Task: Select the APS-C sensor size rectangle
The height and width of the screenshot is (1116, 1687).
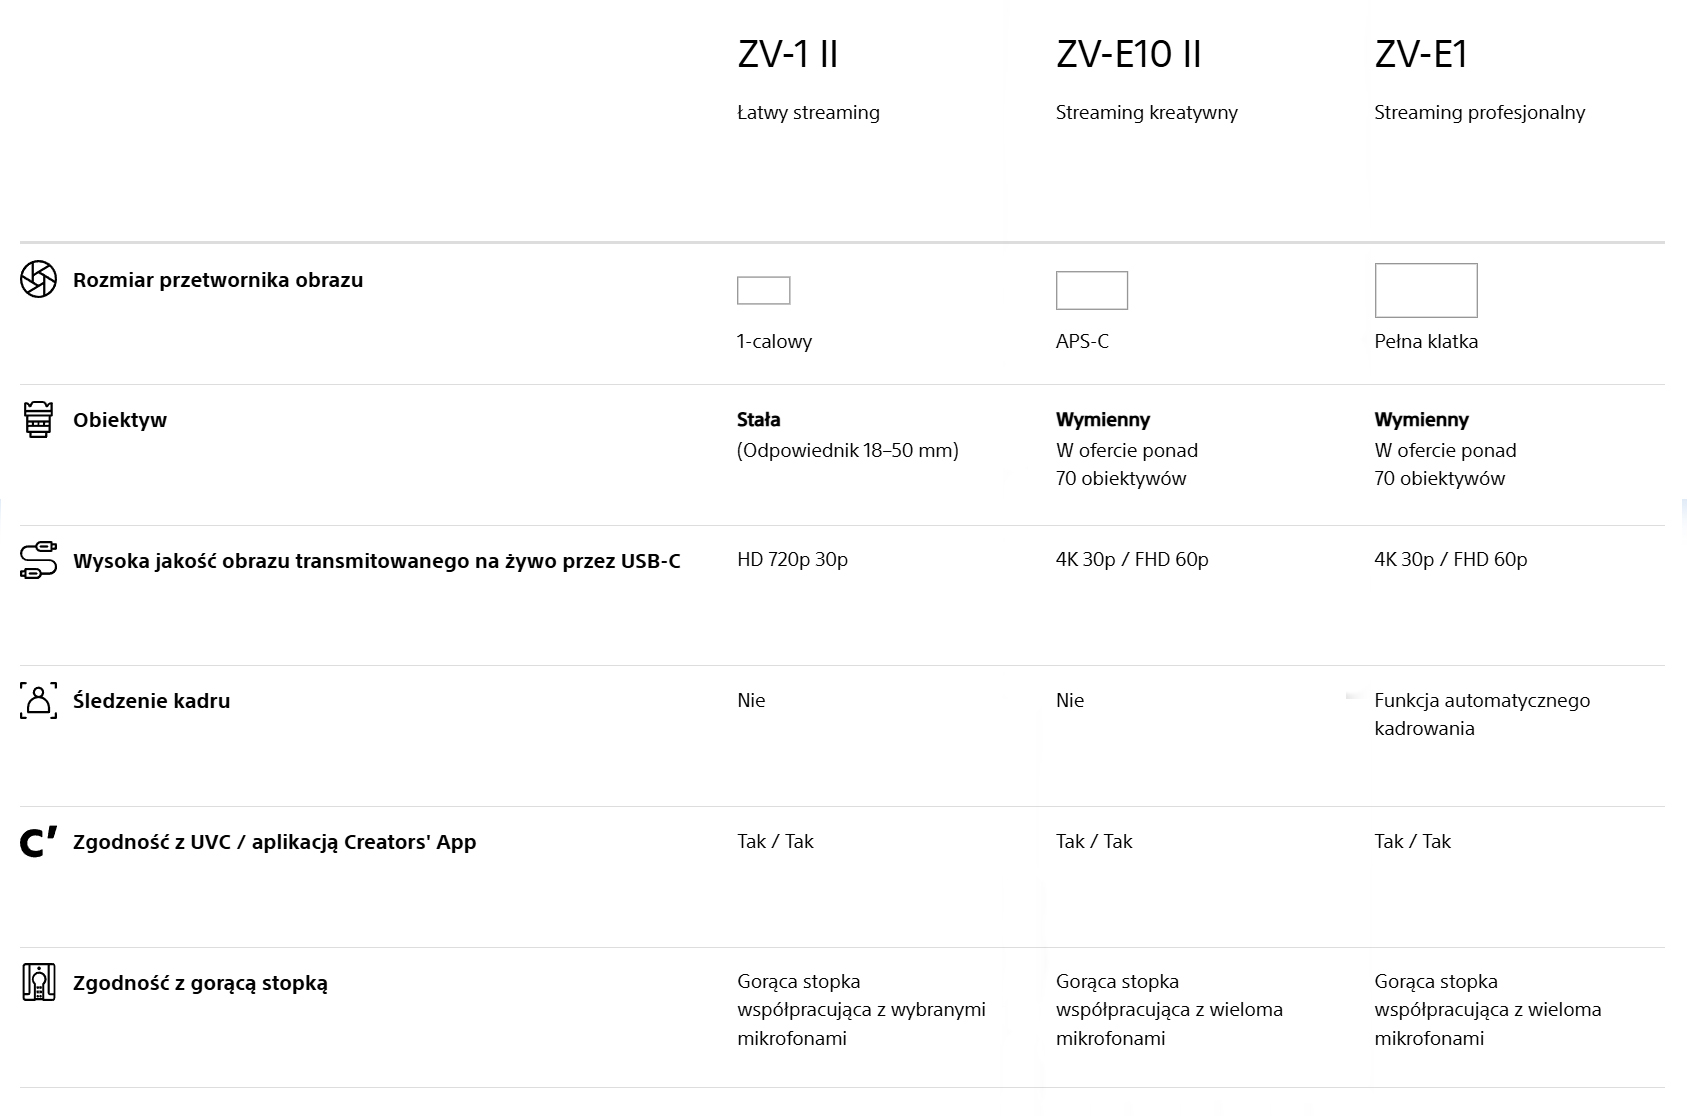Action: [1091, 290]
